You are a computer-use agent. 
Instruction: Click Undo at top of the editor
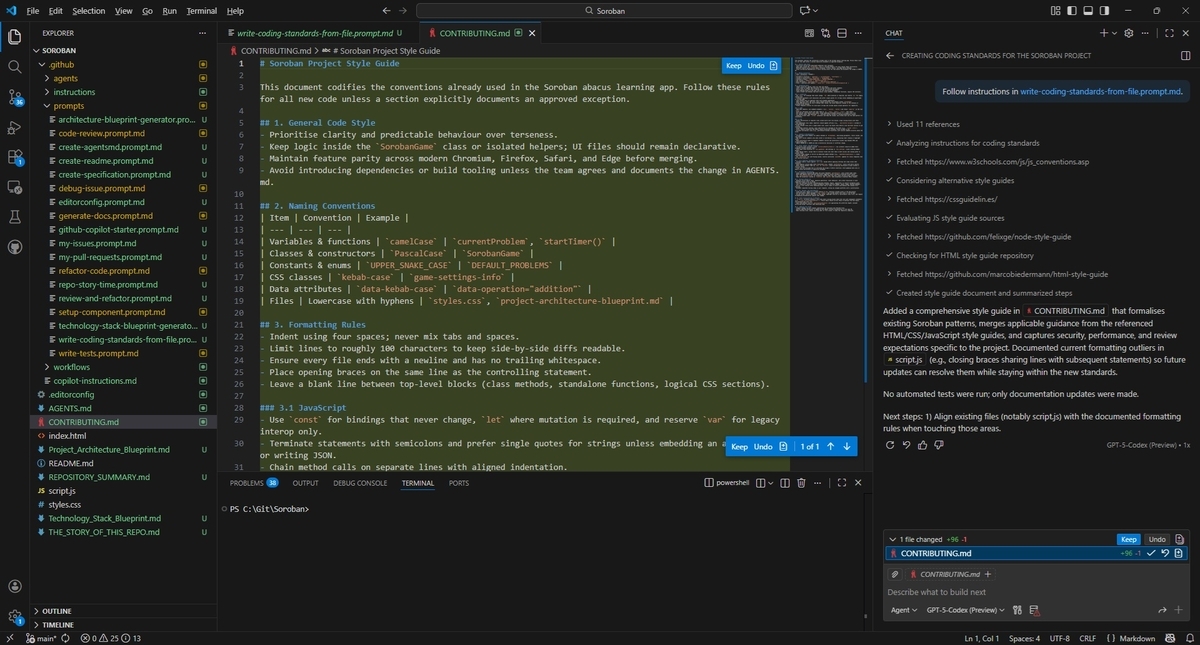pyautogui.click(x=756, y=66)
